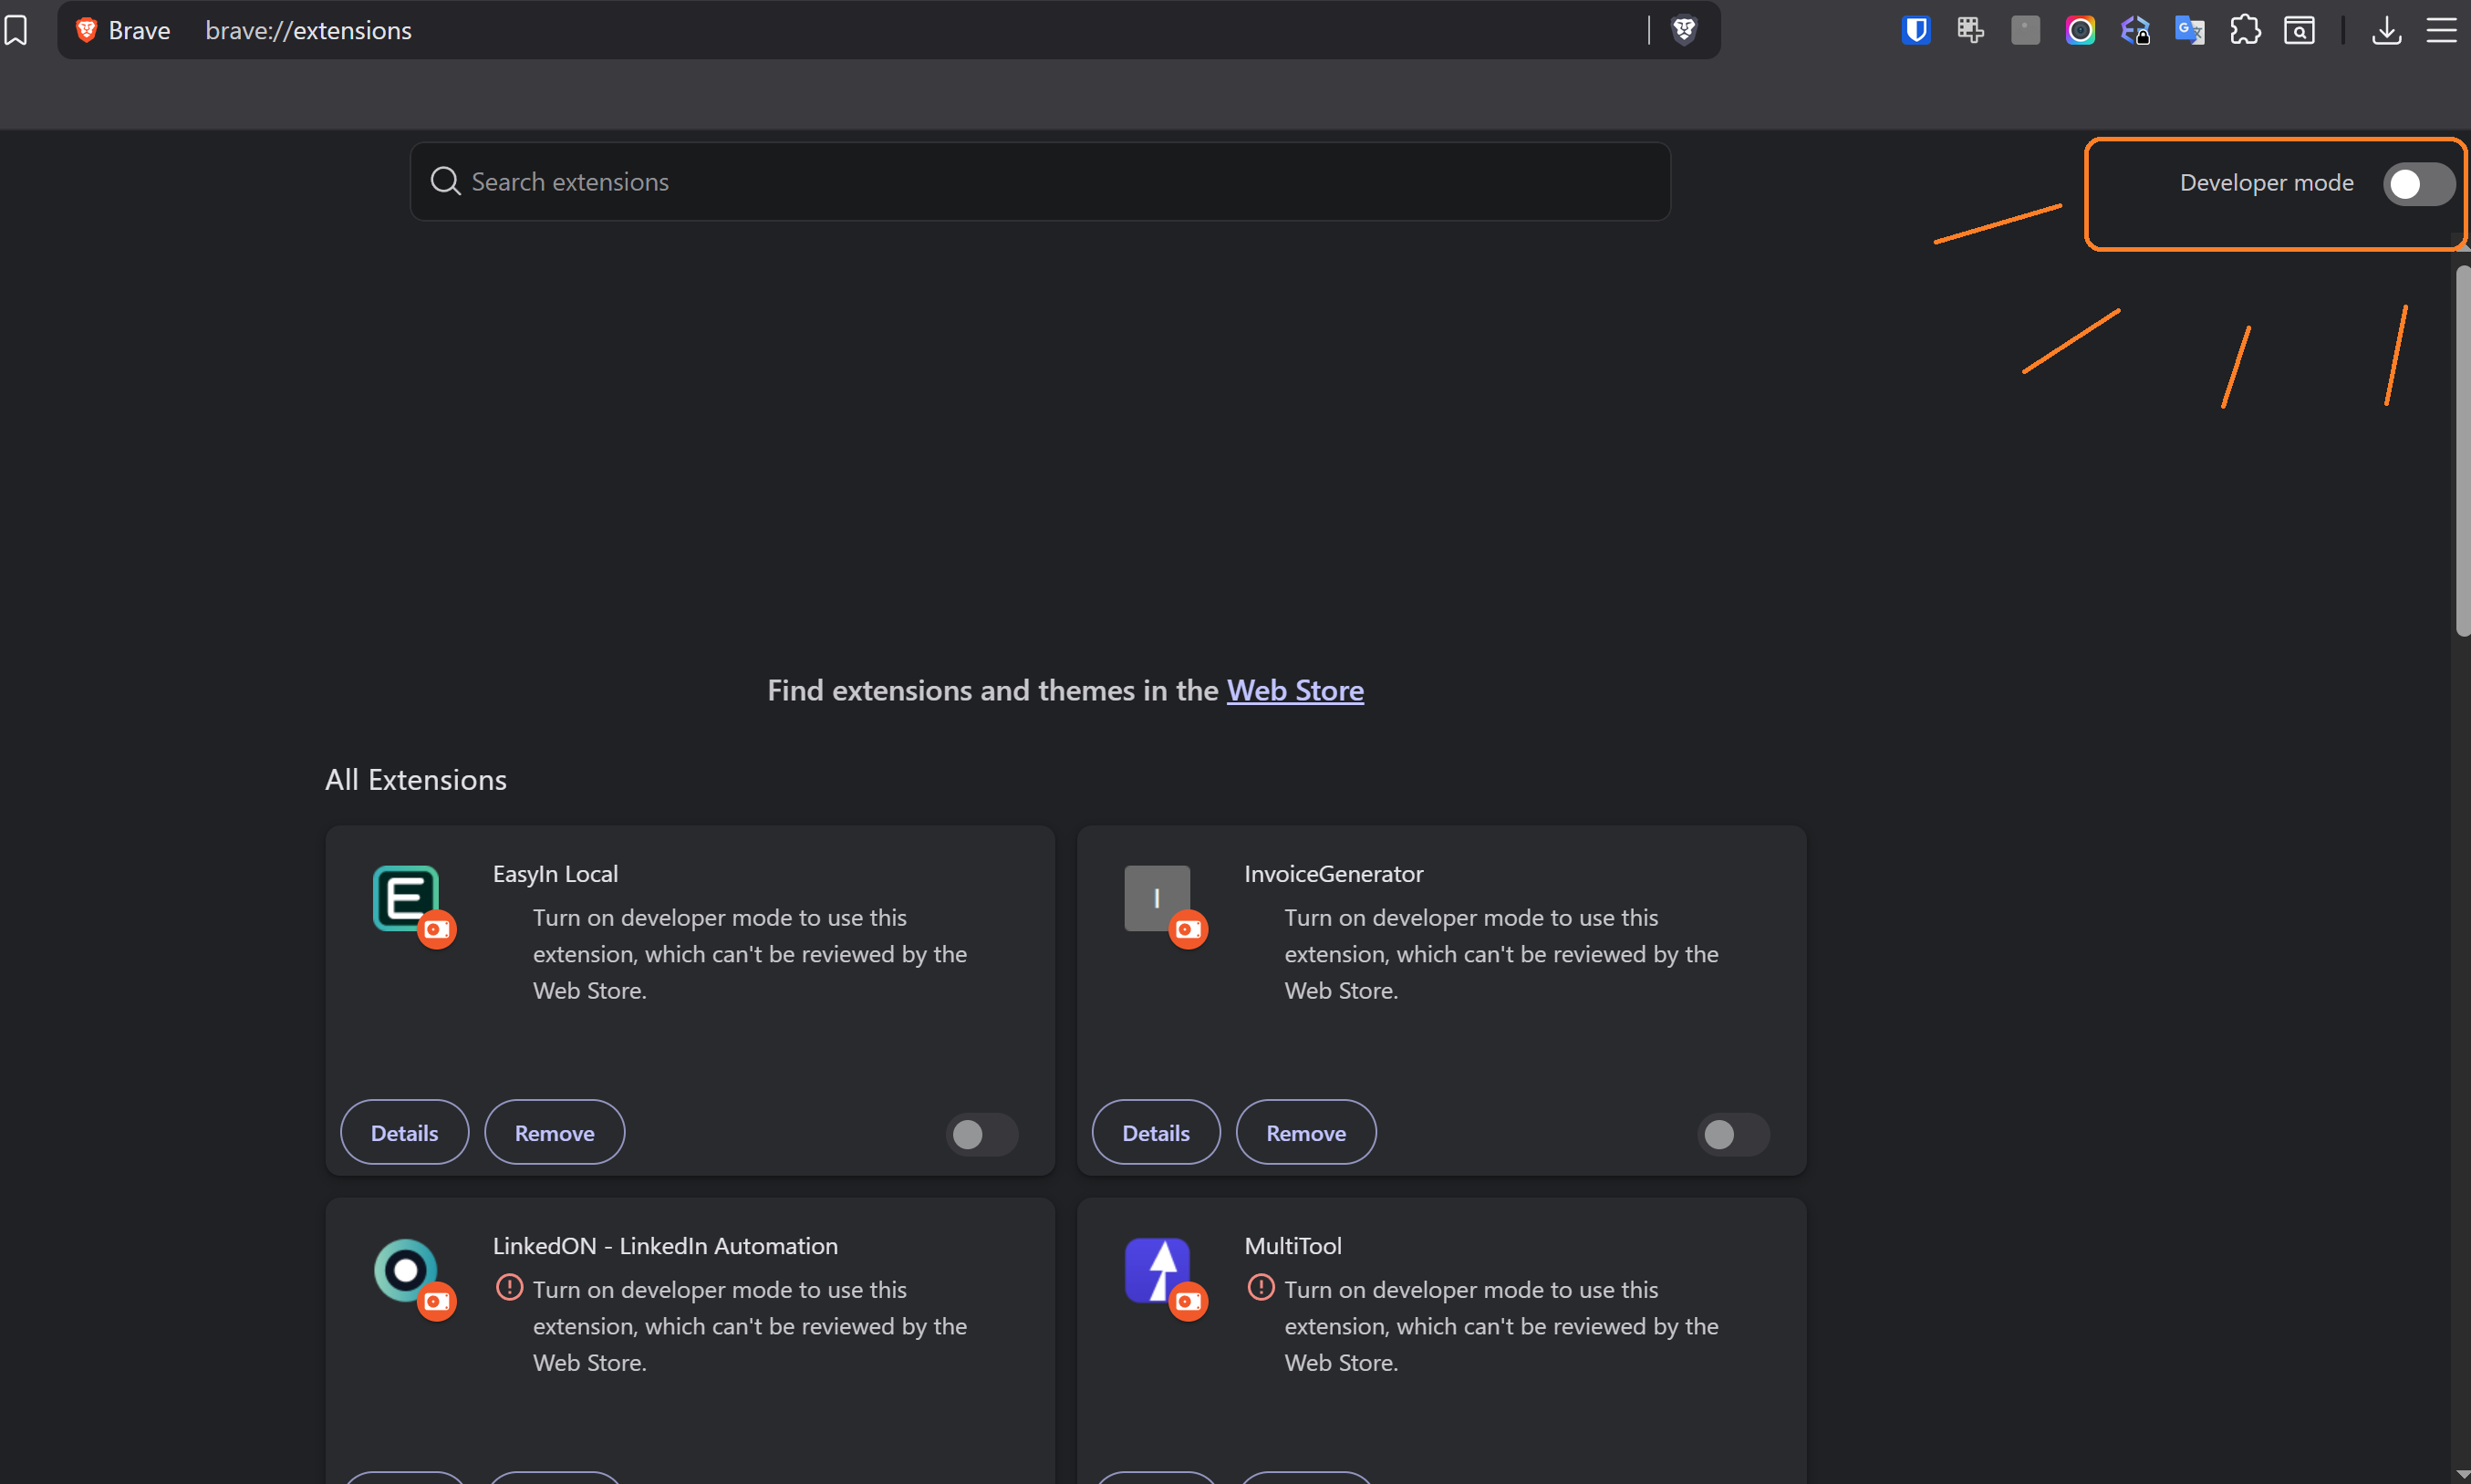This screenshot has width=2471, height=1484.
Task: Focus the Search extensions field
Action: [1040, 181]
